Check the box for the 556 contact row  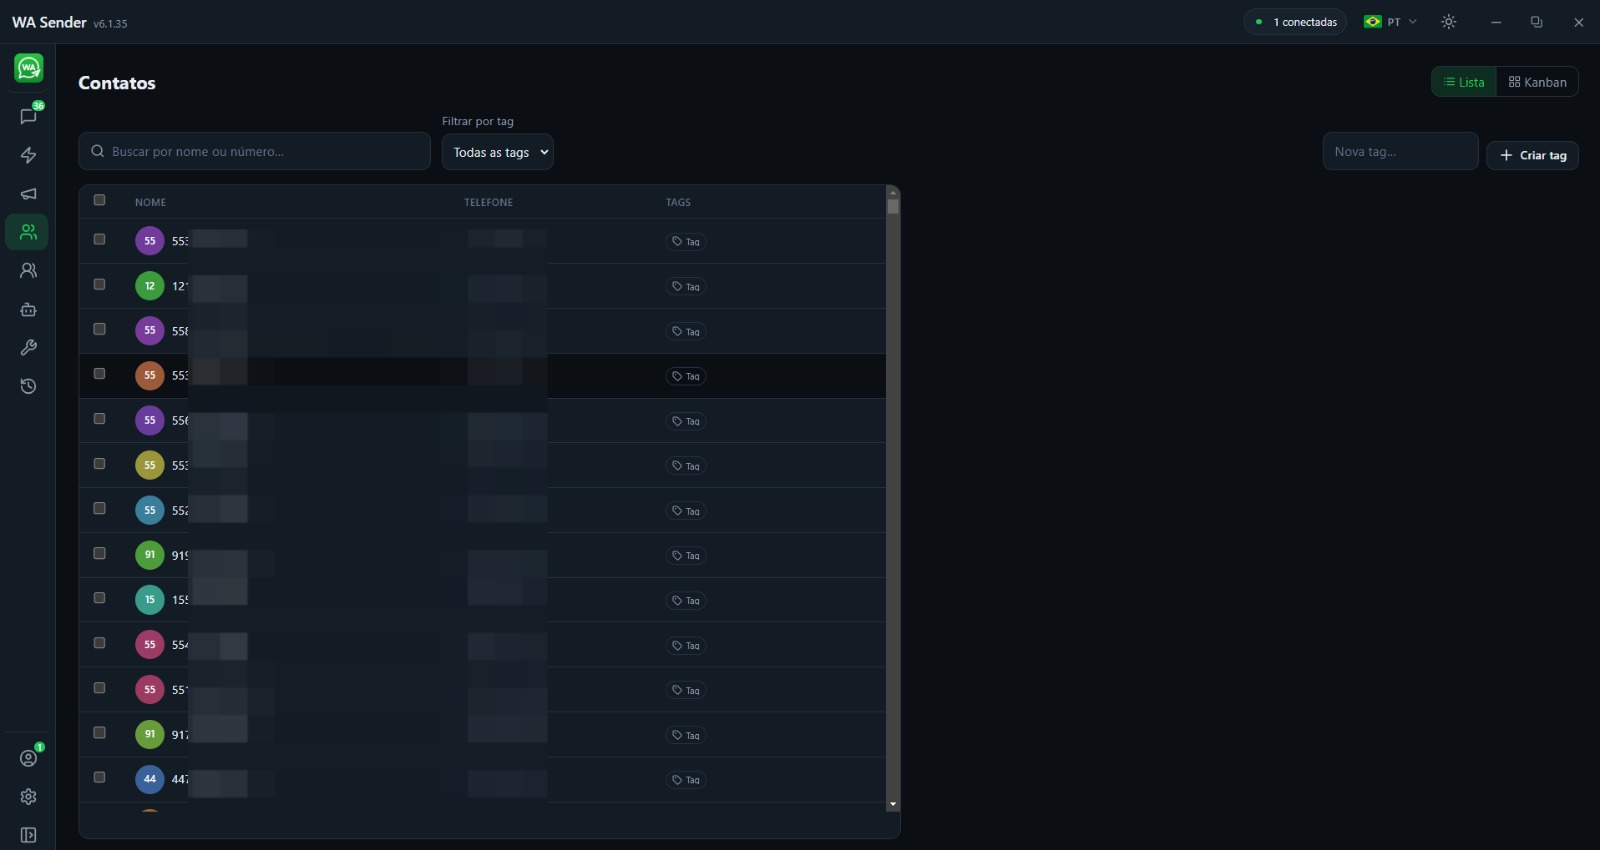coord(99,419)
